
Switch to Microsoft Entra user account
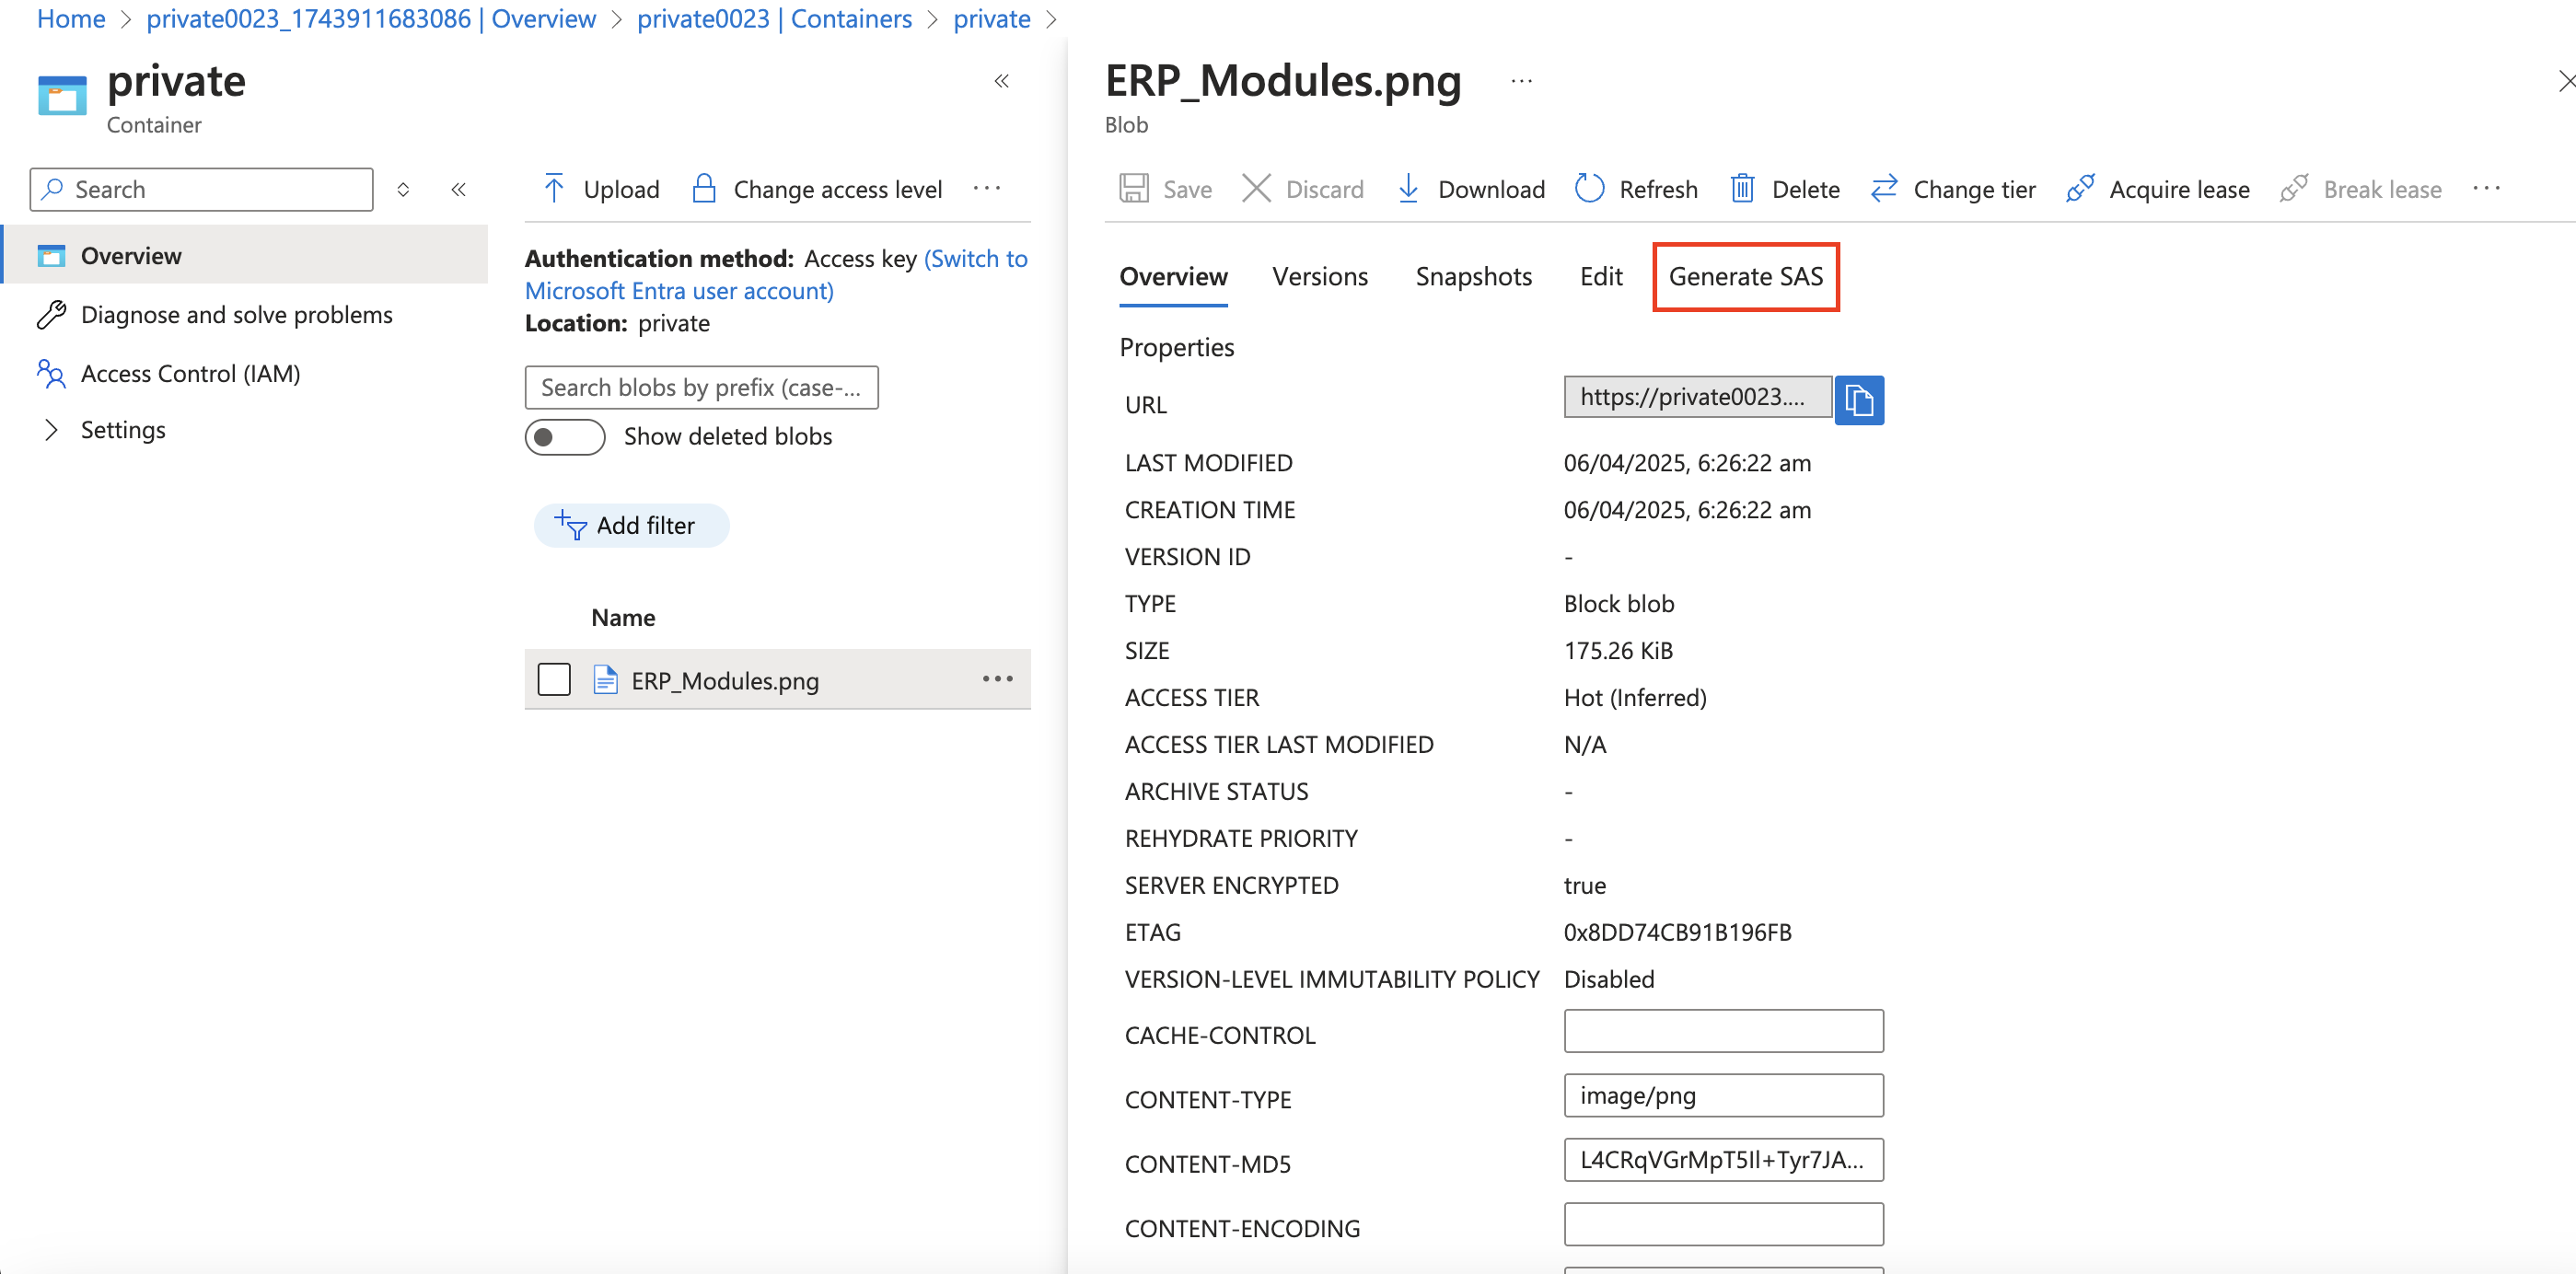coord(776,275)
